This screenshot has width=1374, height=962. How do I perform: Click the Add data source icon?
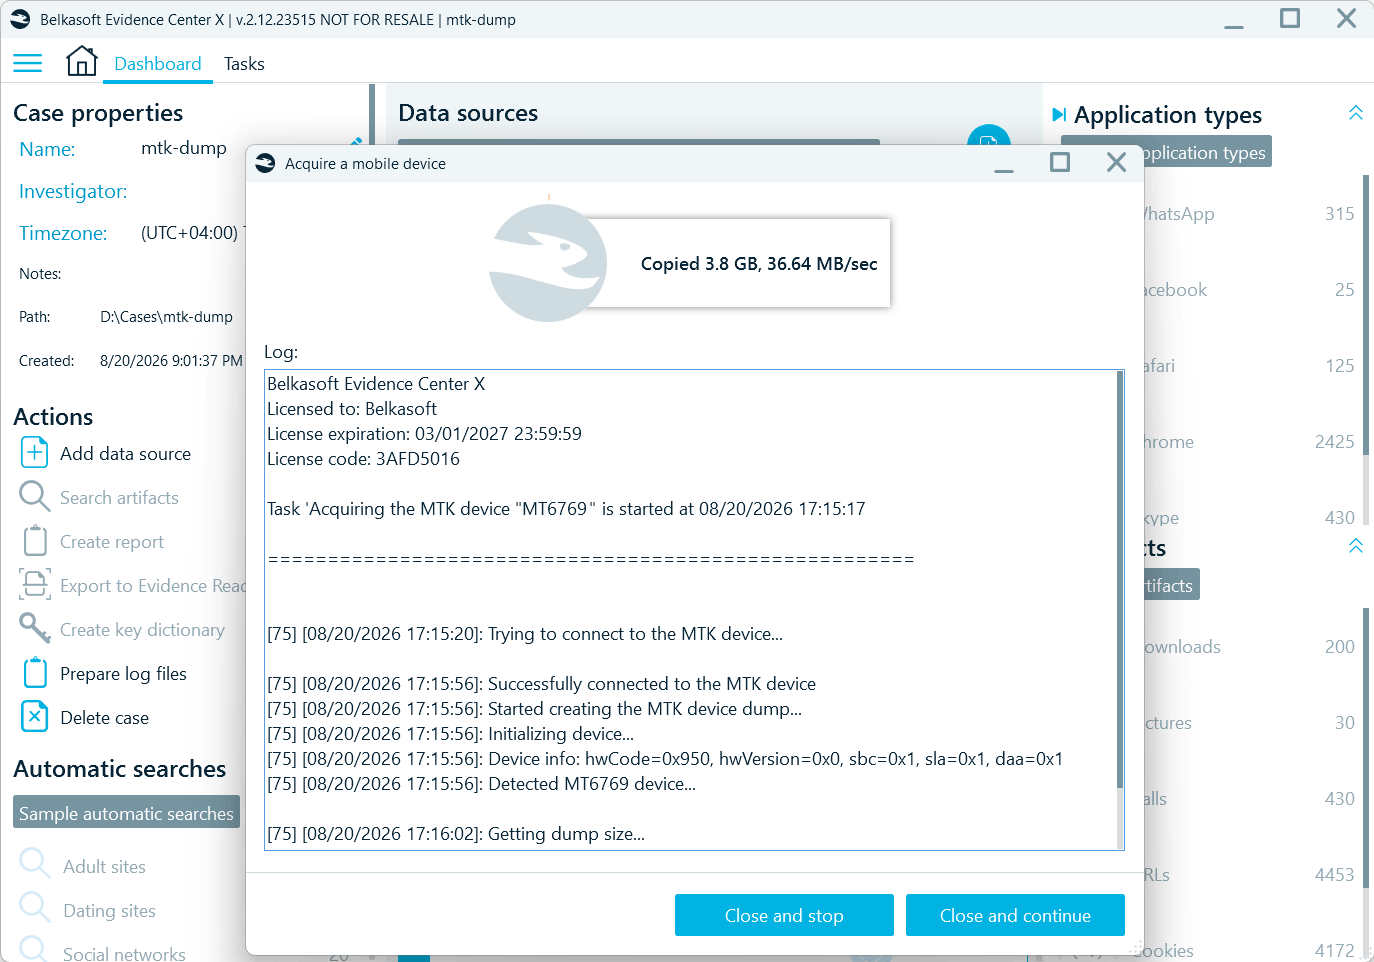34,453
